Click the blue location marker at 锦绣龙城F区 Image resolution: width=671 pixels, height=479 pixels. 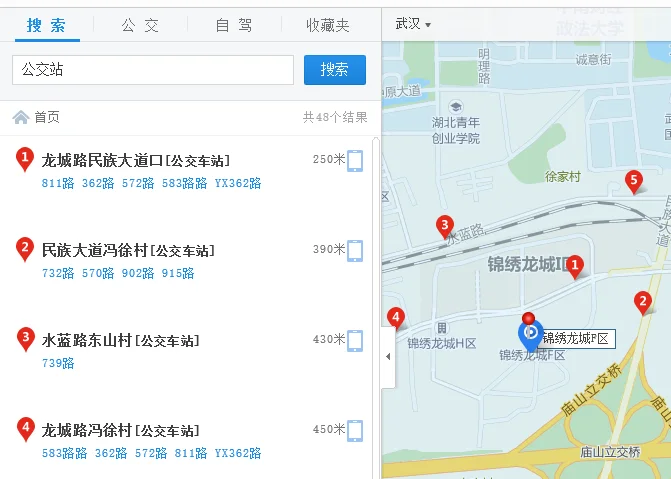(x=531, y=336)
